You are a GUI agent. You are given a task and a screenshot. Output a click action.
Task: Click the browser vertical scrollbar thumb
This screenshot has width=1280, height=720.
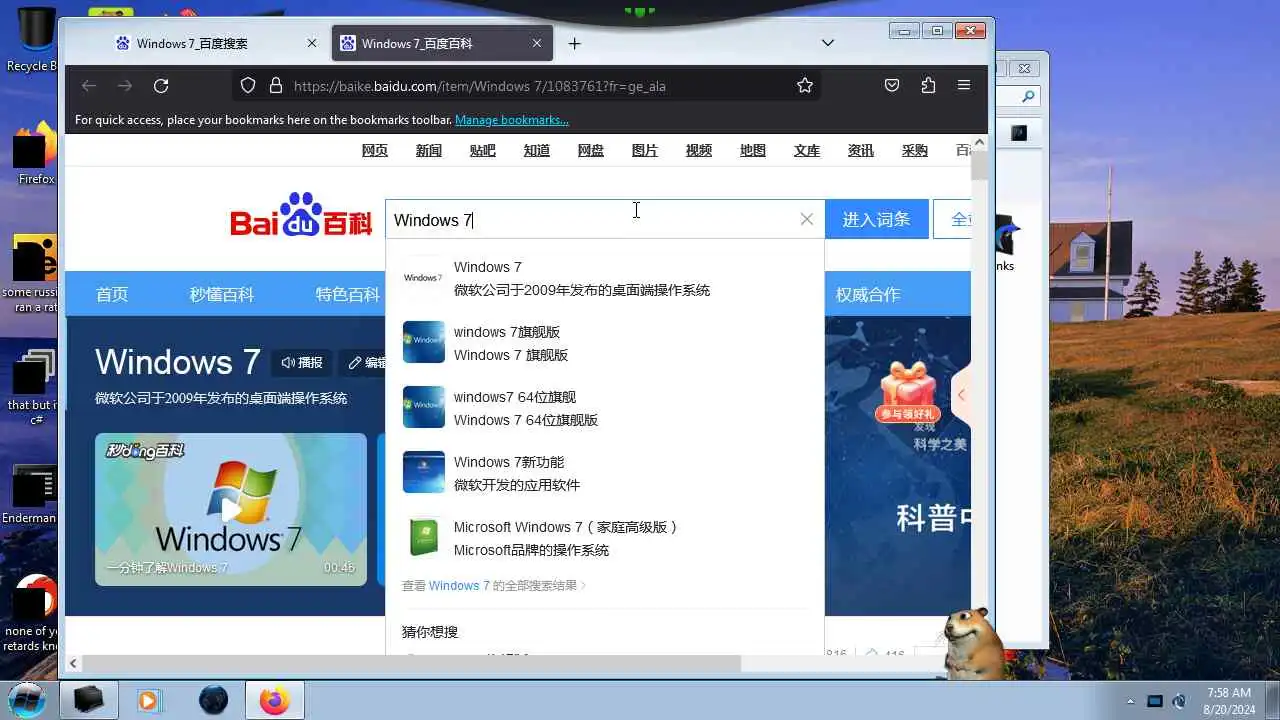point(980,165)
